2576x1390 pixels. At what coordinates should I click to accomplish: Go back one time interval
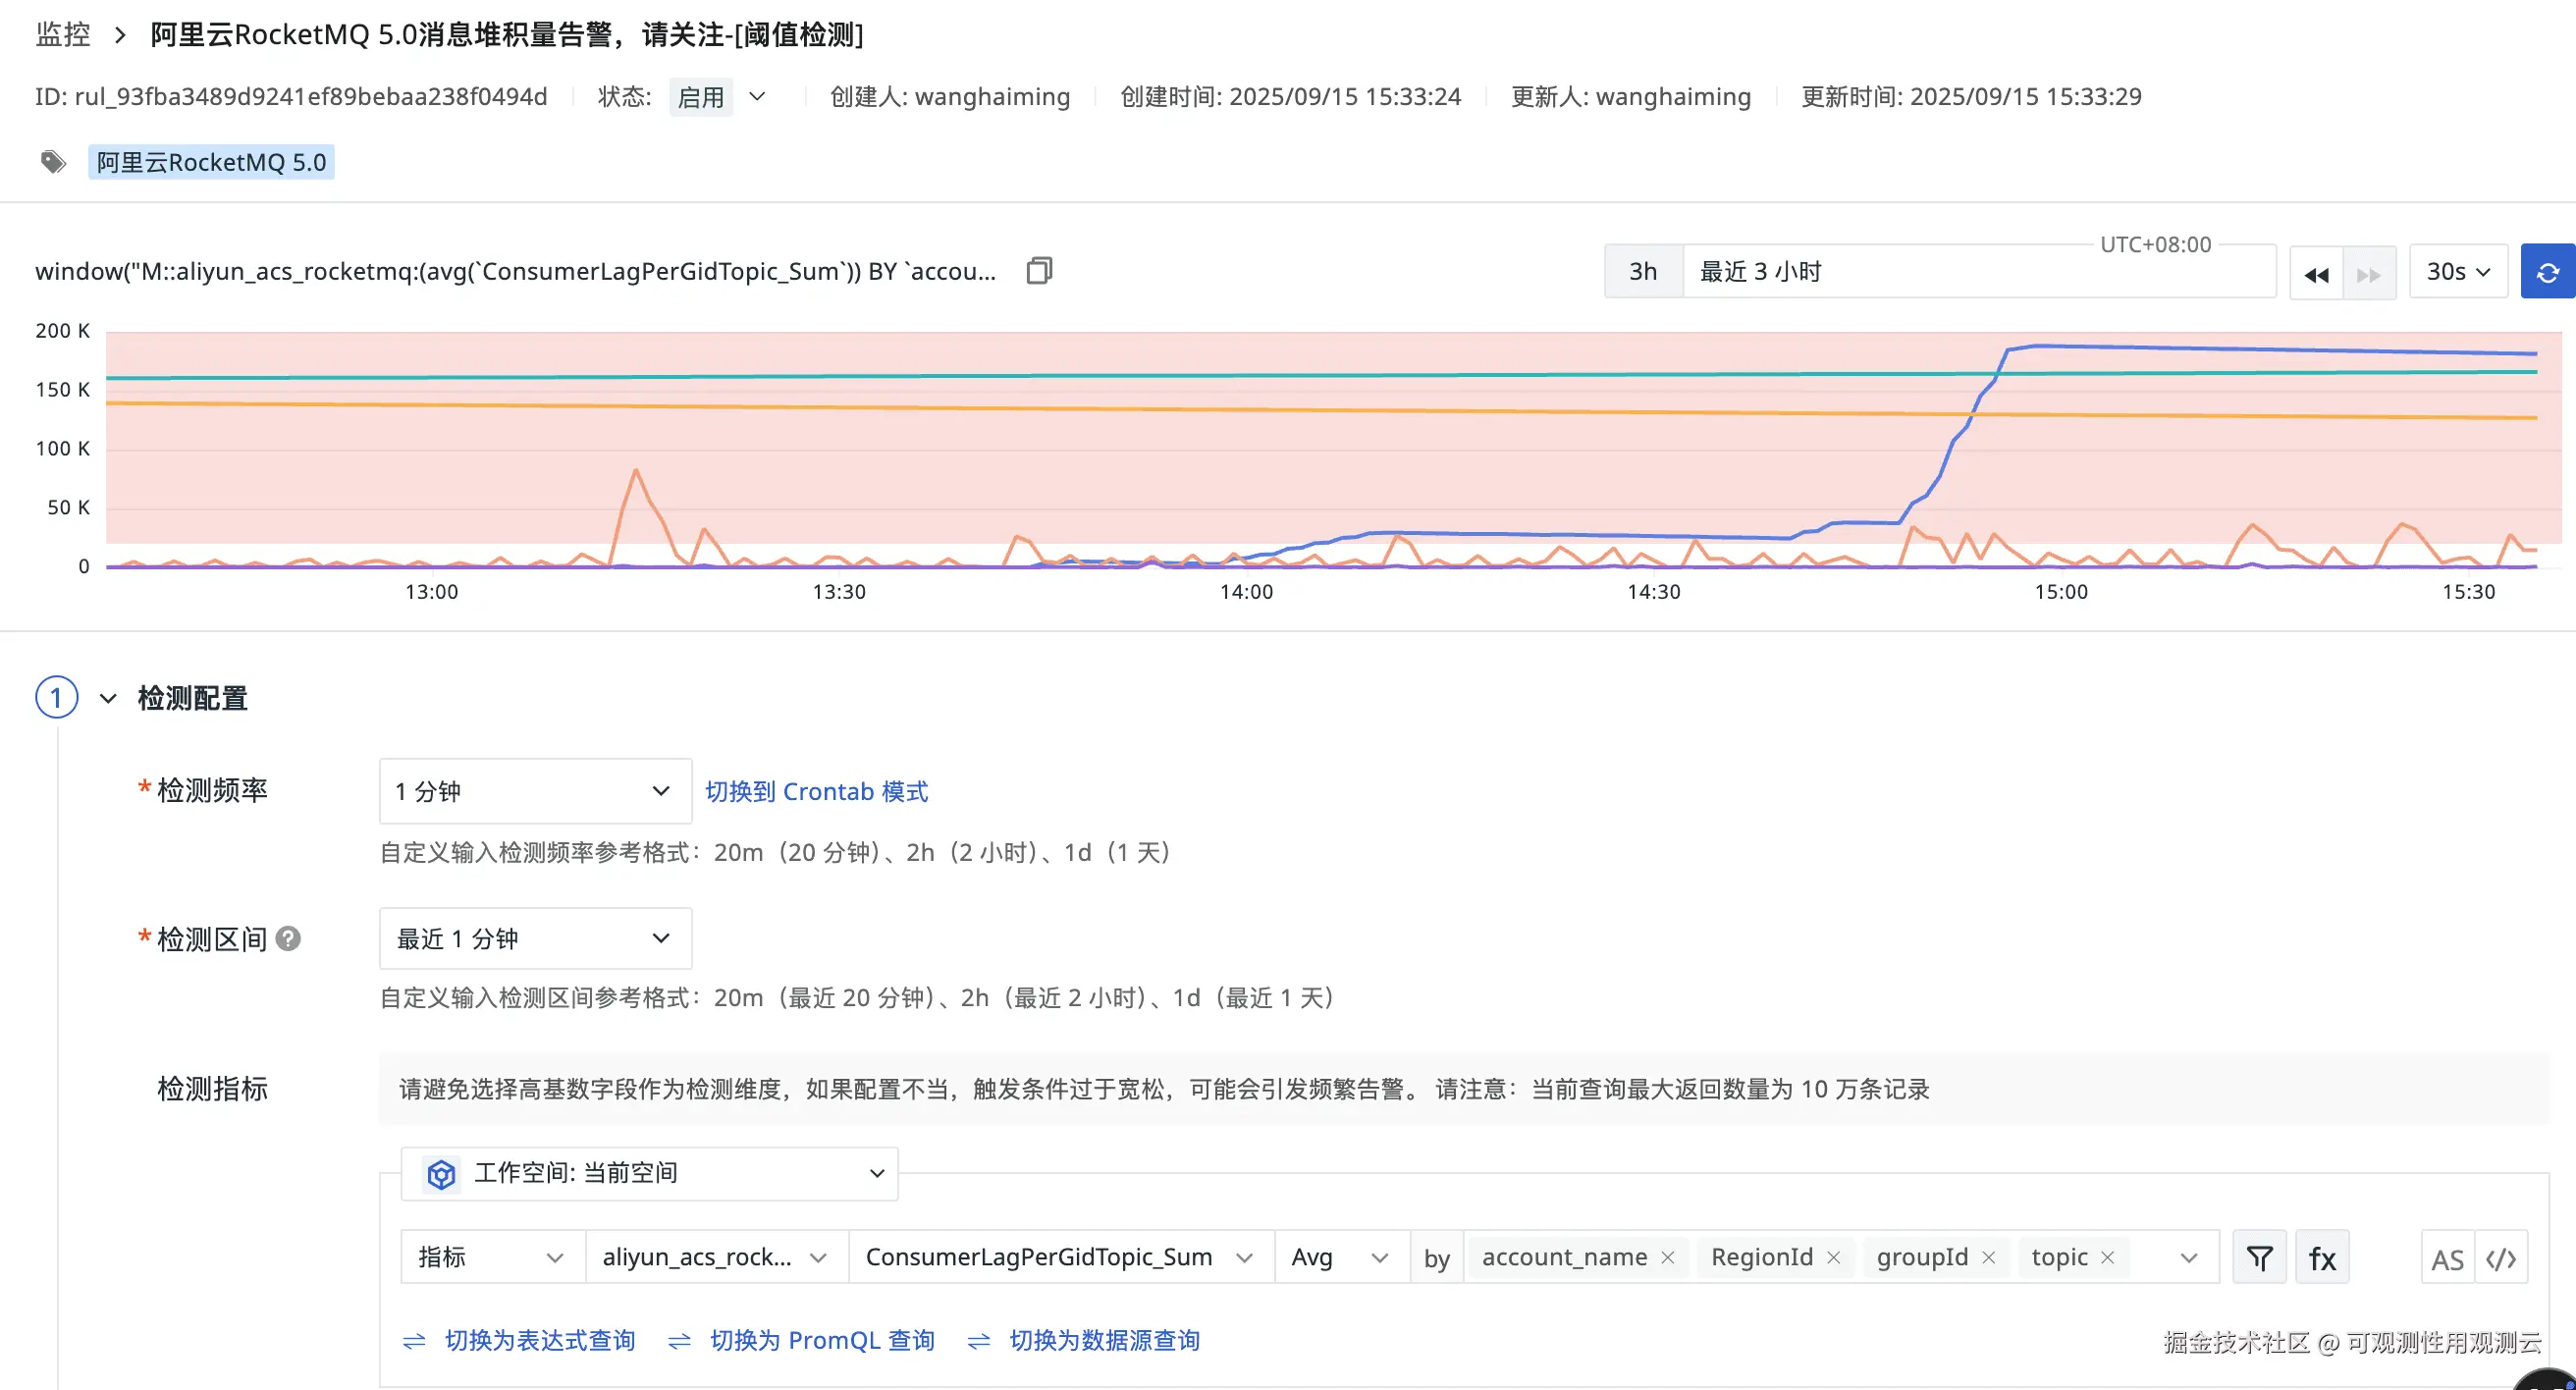tap(2316, 274)
